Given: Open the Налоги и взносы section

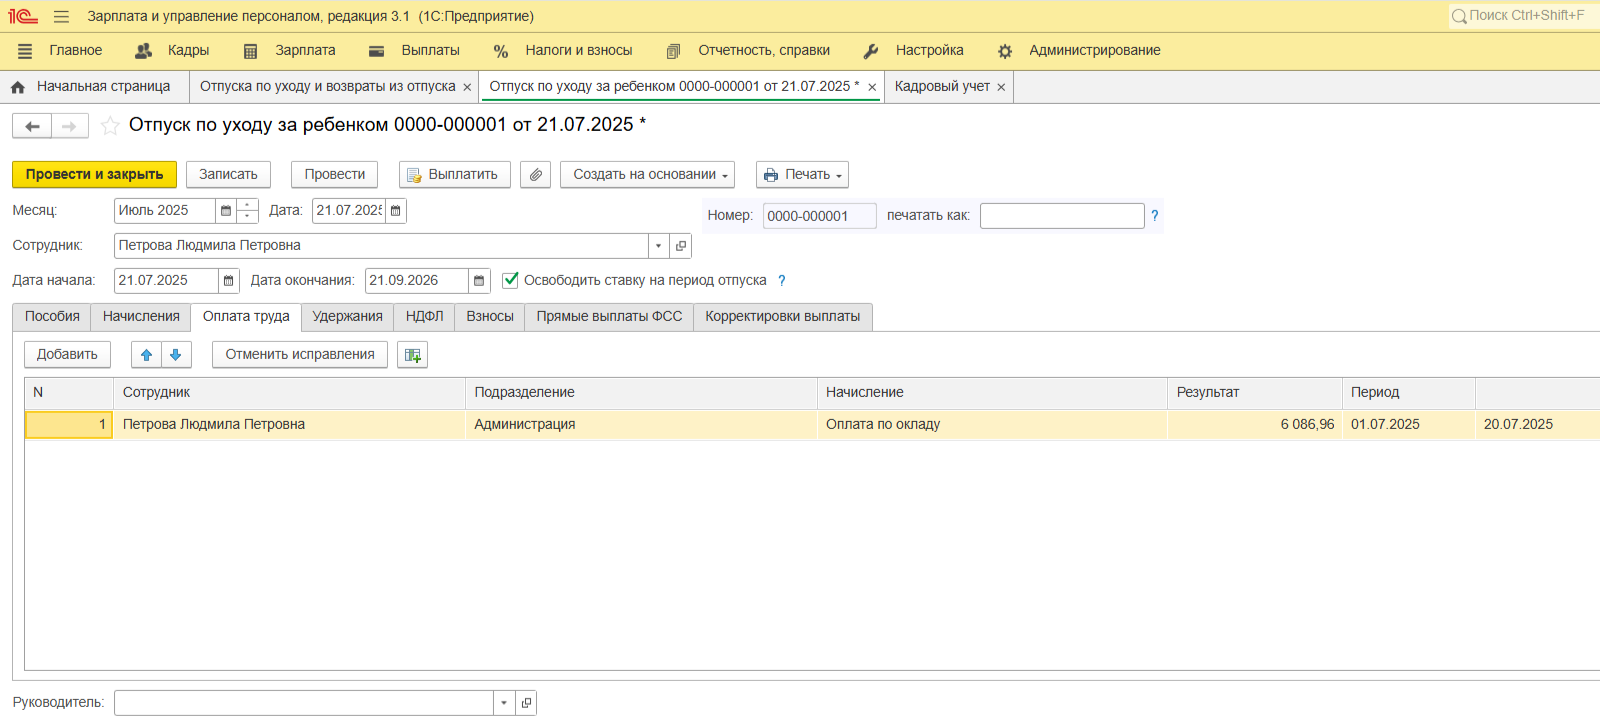Looking at the screenshot, I should [x=563, y=51].
